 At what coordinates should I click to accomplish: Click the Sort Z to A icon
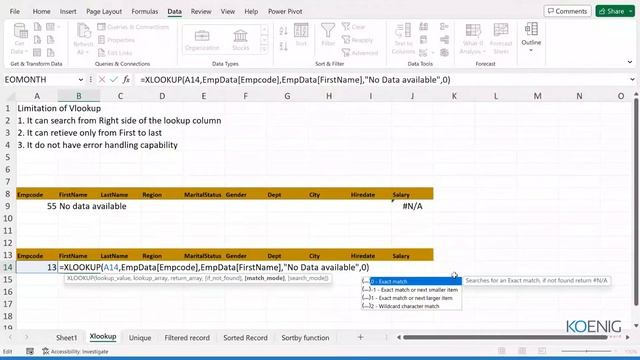(x=284, y=46)
